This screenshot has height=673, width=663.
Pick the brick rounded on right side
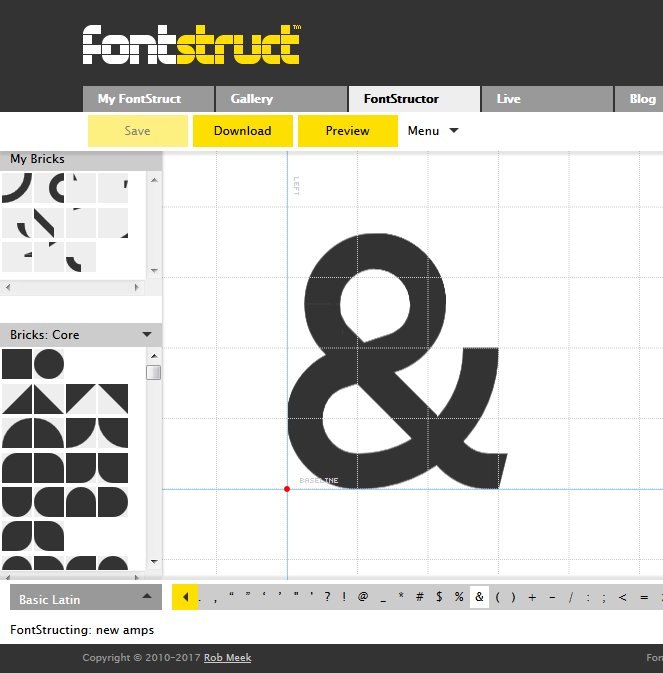click(113, 502)
